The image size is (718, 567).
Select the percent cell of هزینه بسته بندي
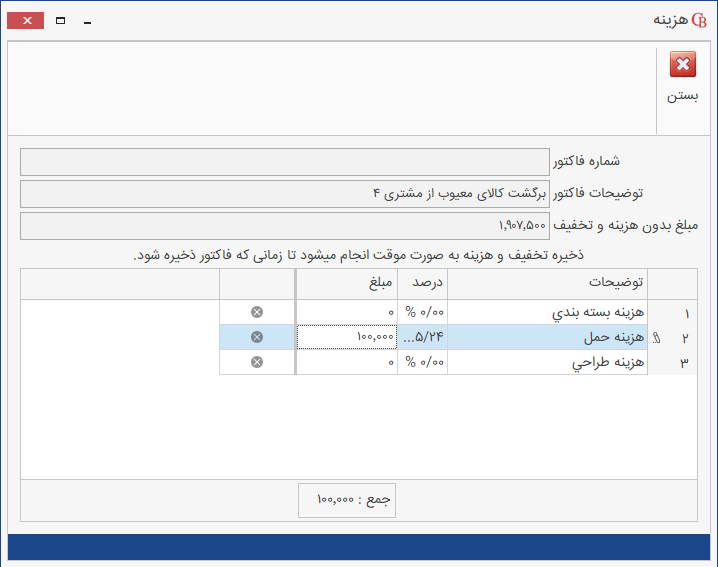[x=422, y=312]
